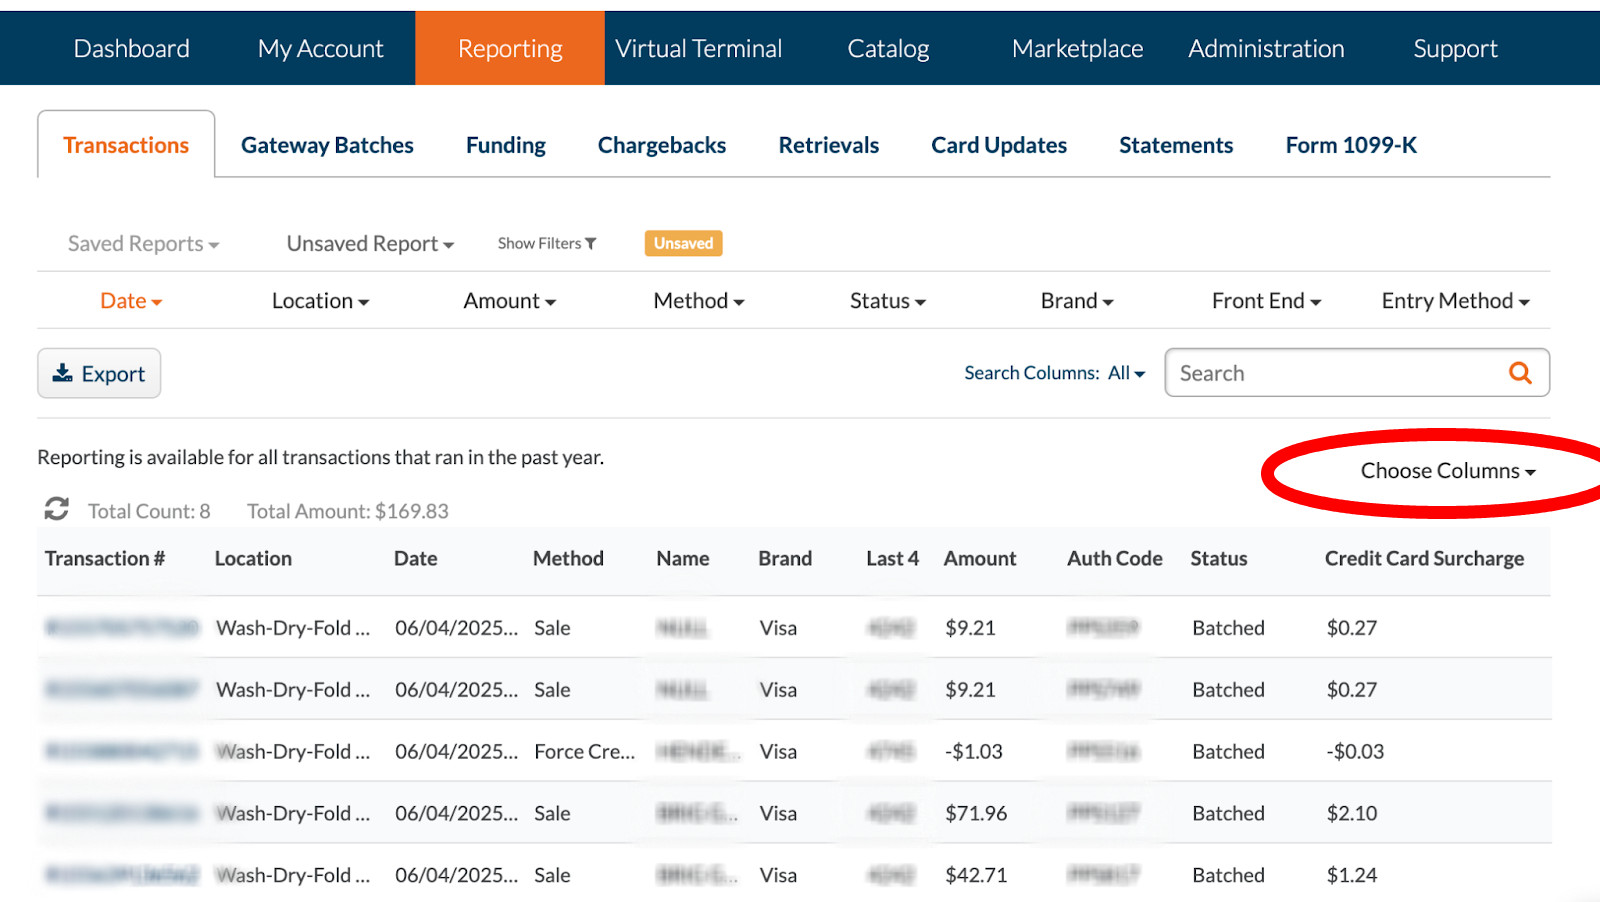Expand the Amount filter dropdown
1600x902 pixels.
point(509,301)
